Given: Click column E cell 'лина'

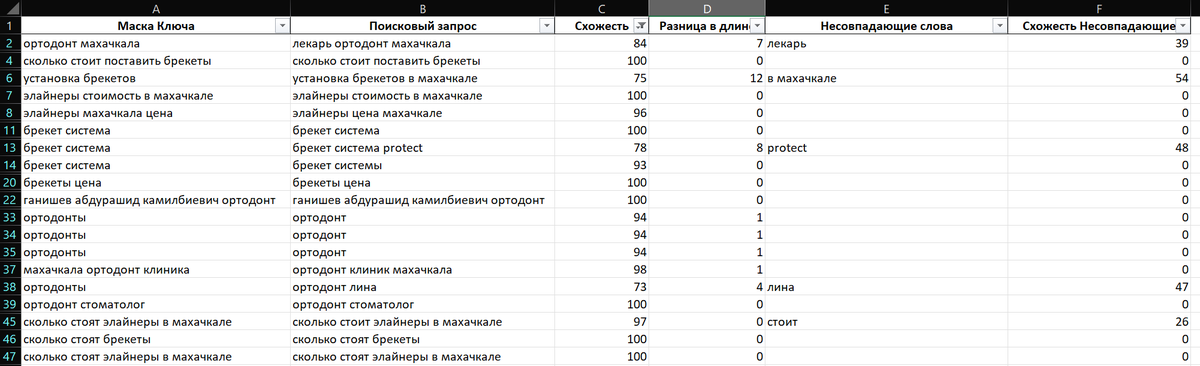Looking at the screenshot, I should click(x=886, y=287).
